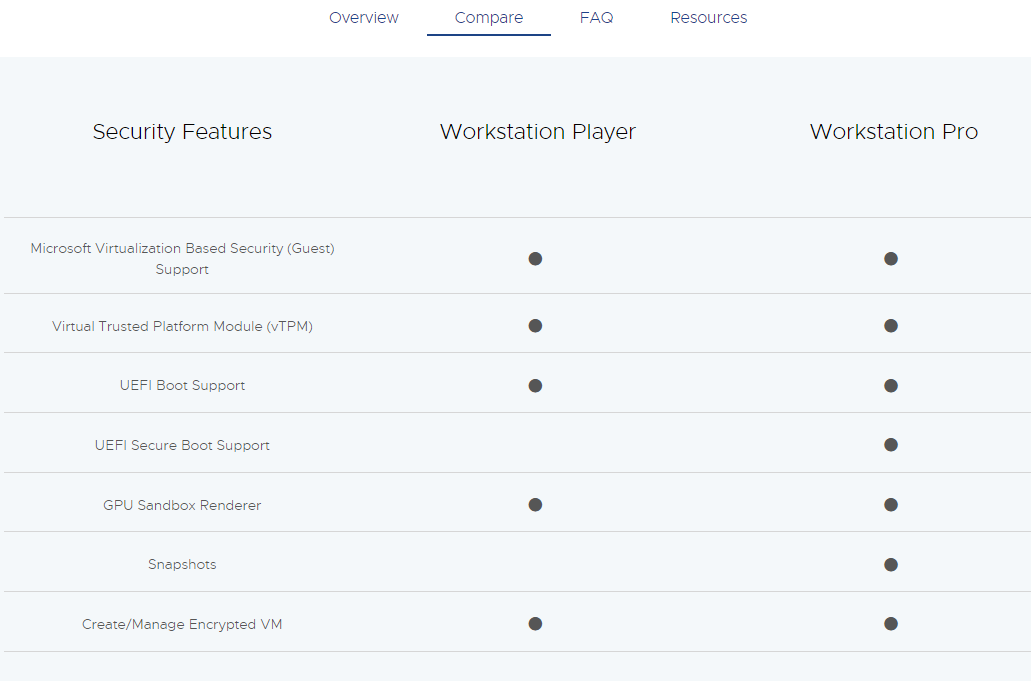Select Virtual Trusted Platform Module (vTPM) row label
Screen dimensions: 1031x681
pyautogui.click(x=182, y=326)
